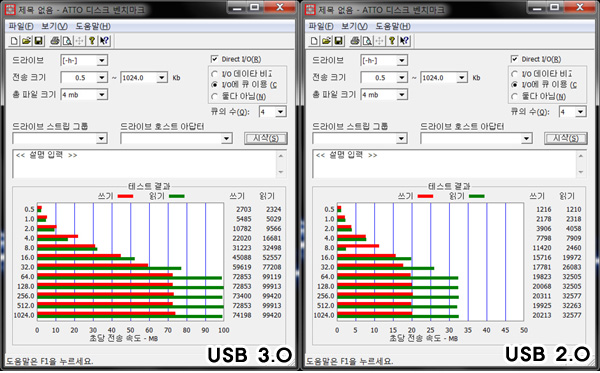600x373 pixels.
Task: Open 파일(F) menu in left window
Action: (x=21, y=26)
